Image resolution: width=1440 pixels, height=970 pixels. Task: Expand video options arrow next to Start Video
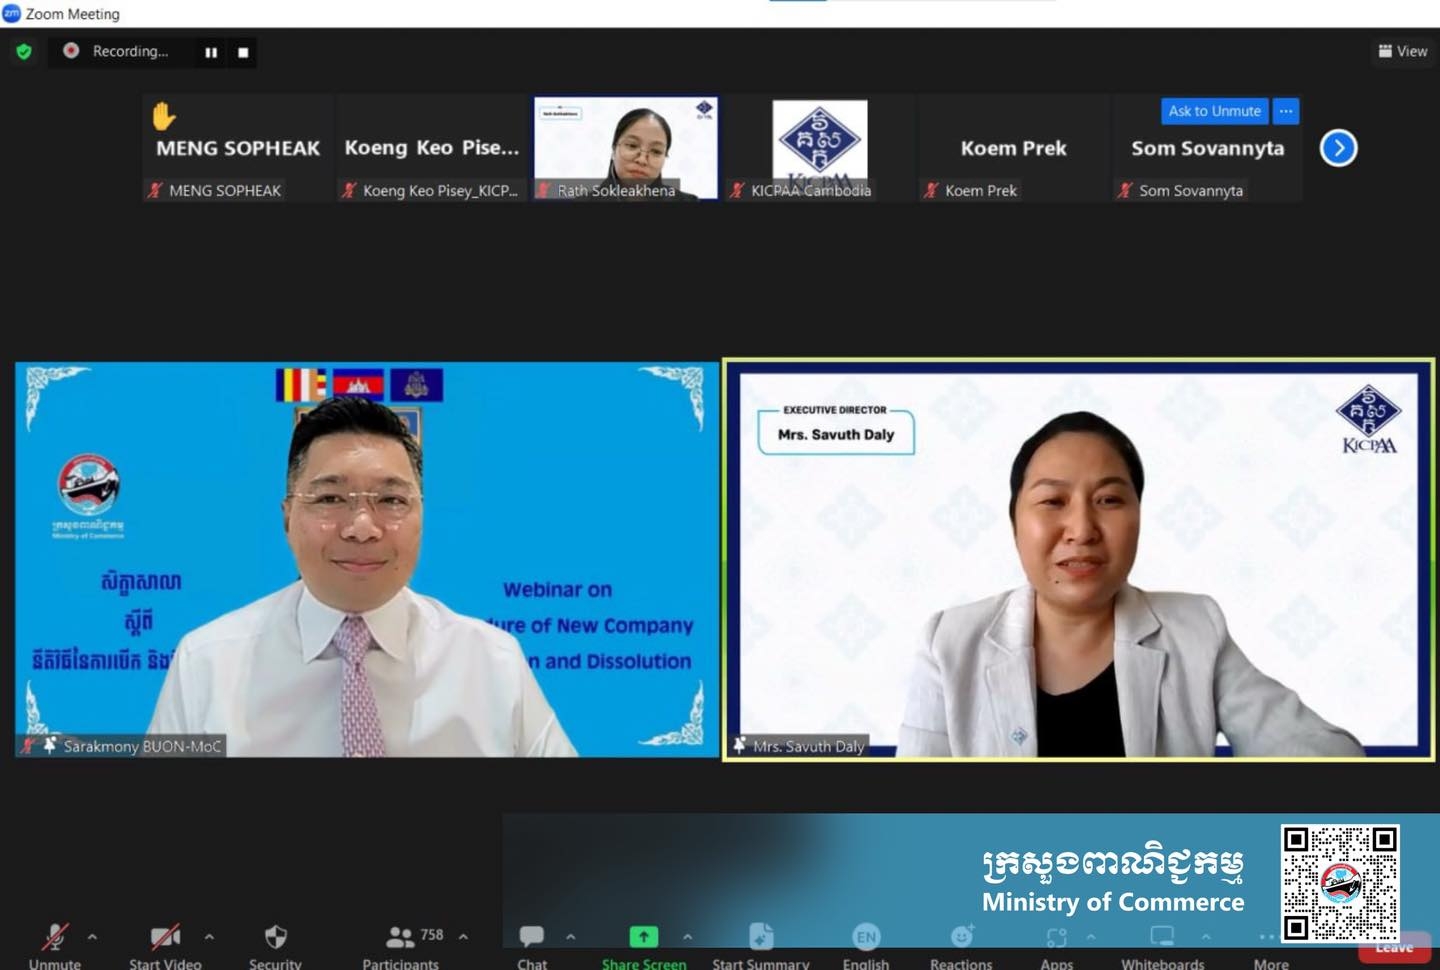tap(209, 937)
